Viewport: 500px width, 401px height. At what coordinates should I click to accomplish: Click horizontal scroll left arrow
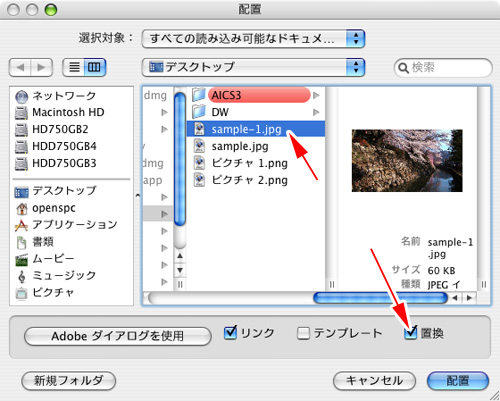pos(455,298)
